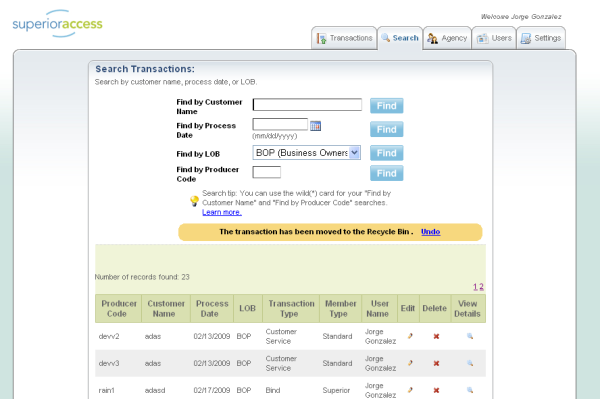Open the Learn more link
Viewport: 600px width, 399px height.
[222, 212]
